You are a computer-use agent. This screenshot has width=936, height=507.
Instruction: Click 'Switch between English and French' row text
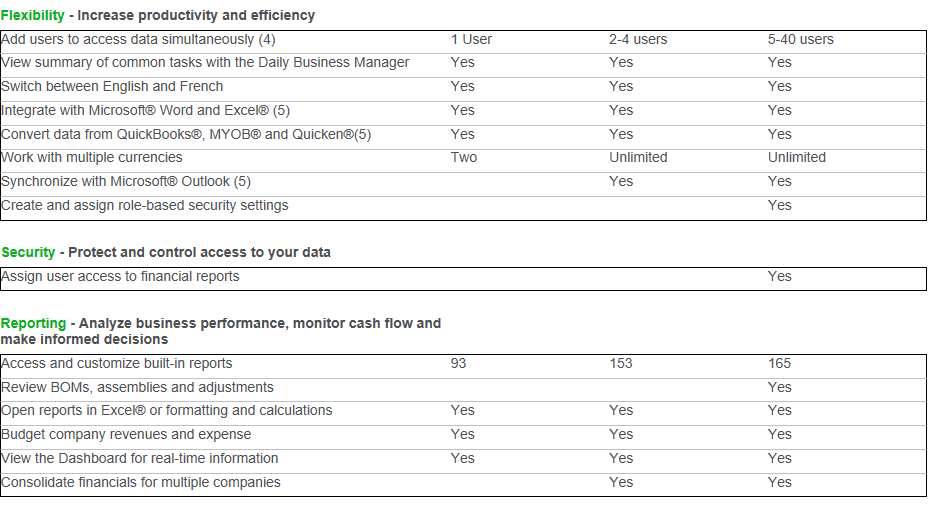tap(112, 86)
